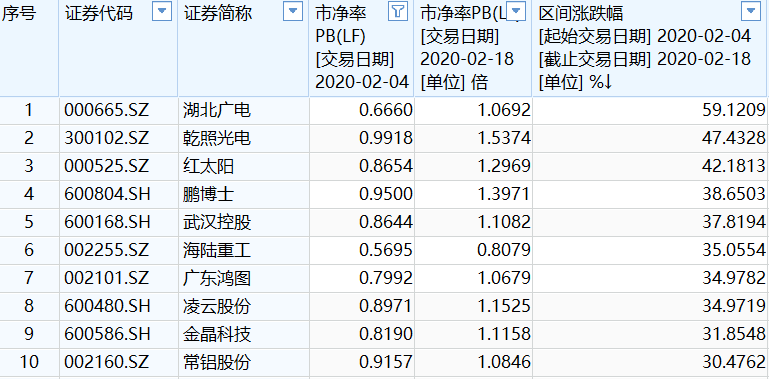The width and height of the screenshot is (769, 379).
Task: Open the 证券代码 column filter dropdown
Action: click(162, 12)
